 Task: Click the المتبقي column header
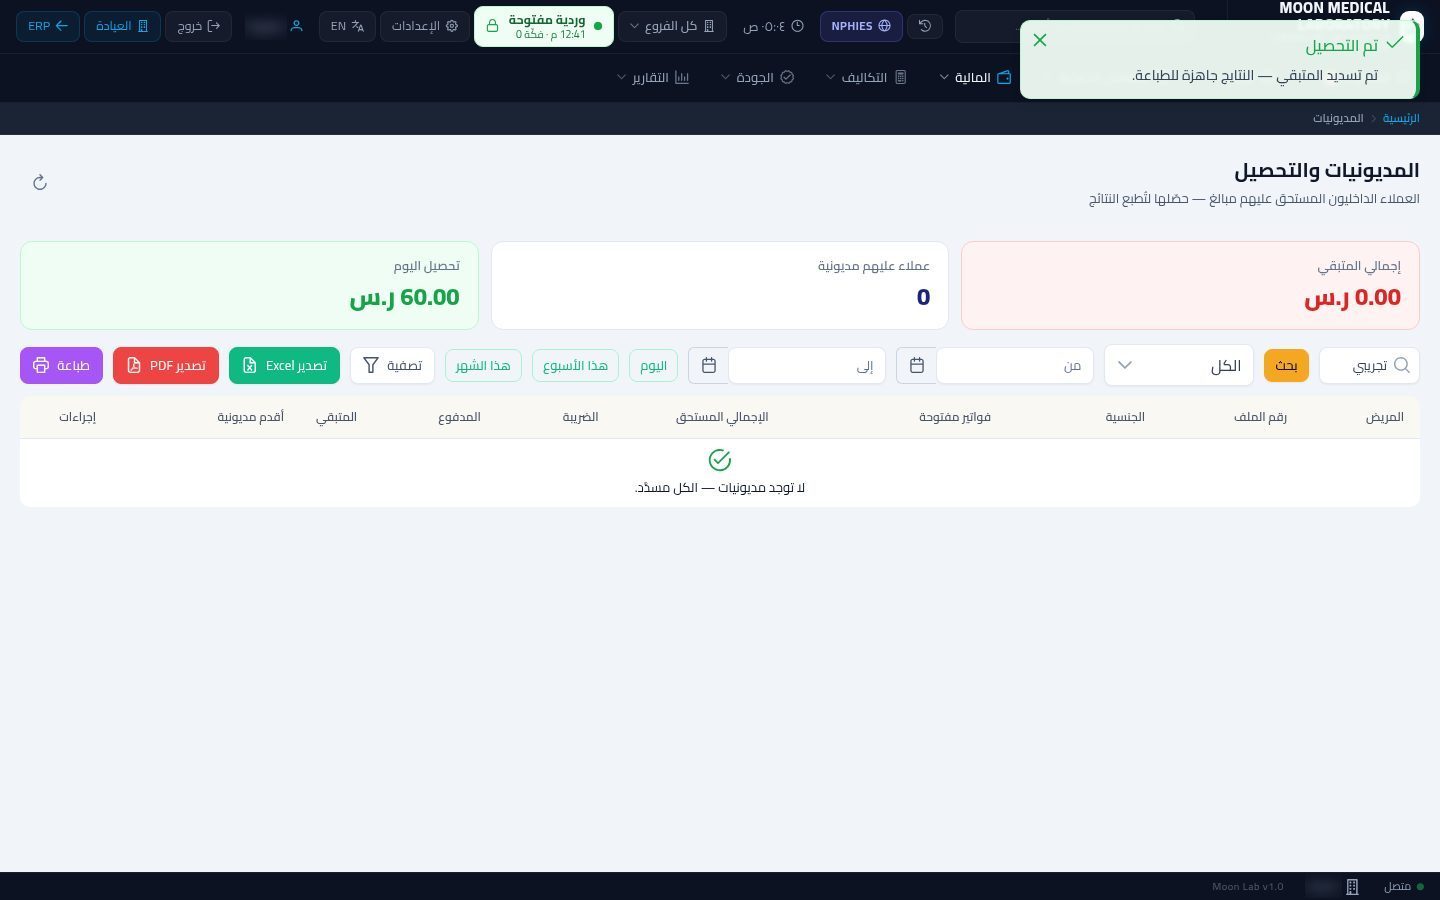point(337,417)
